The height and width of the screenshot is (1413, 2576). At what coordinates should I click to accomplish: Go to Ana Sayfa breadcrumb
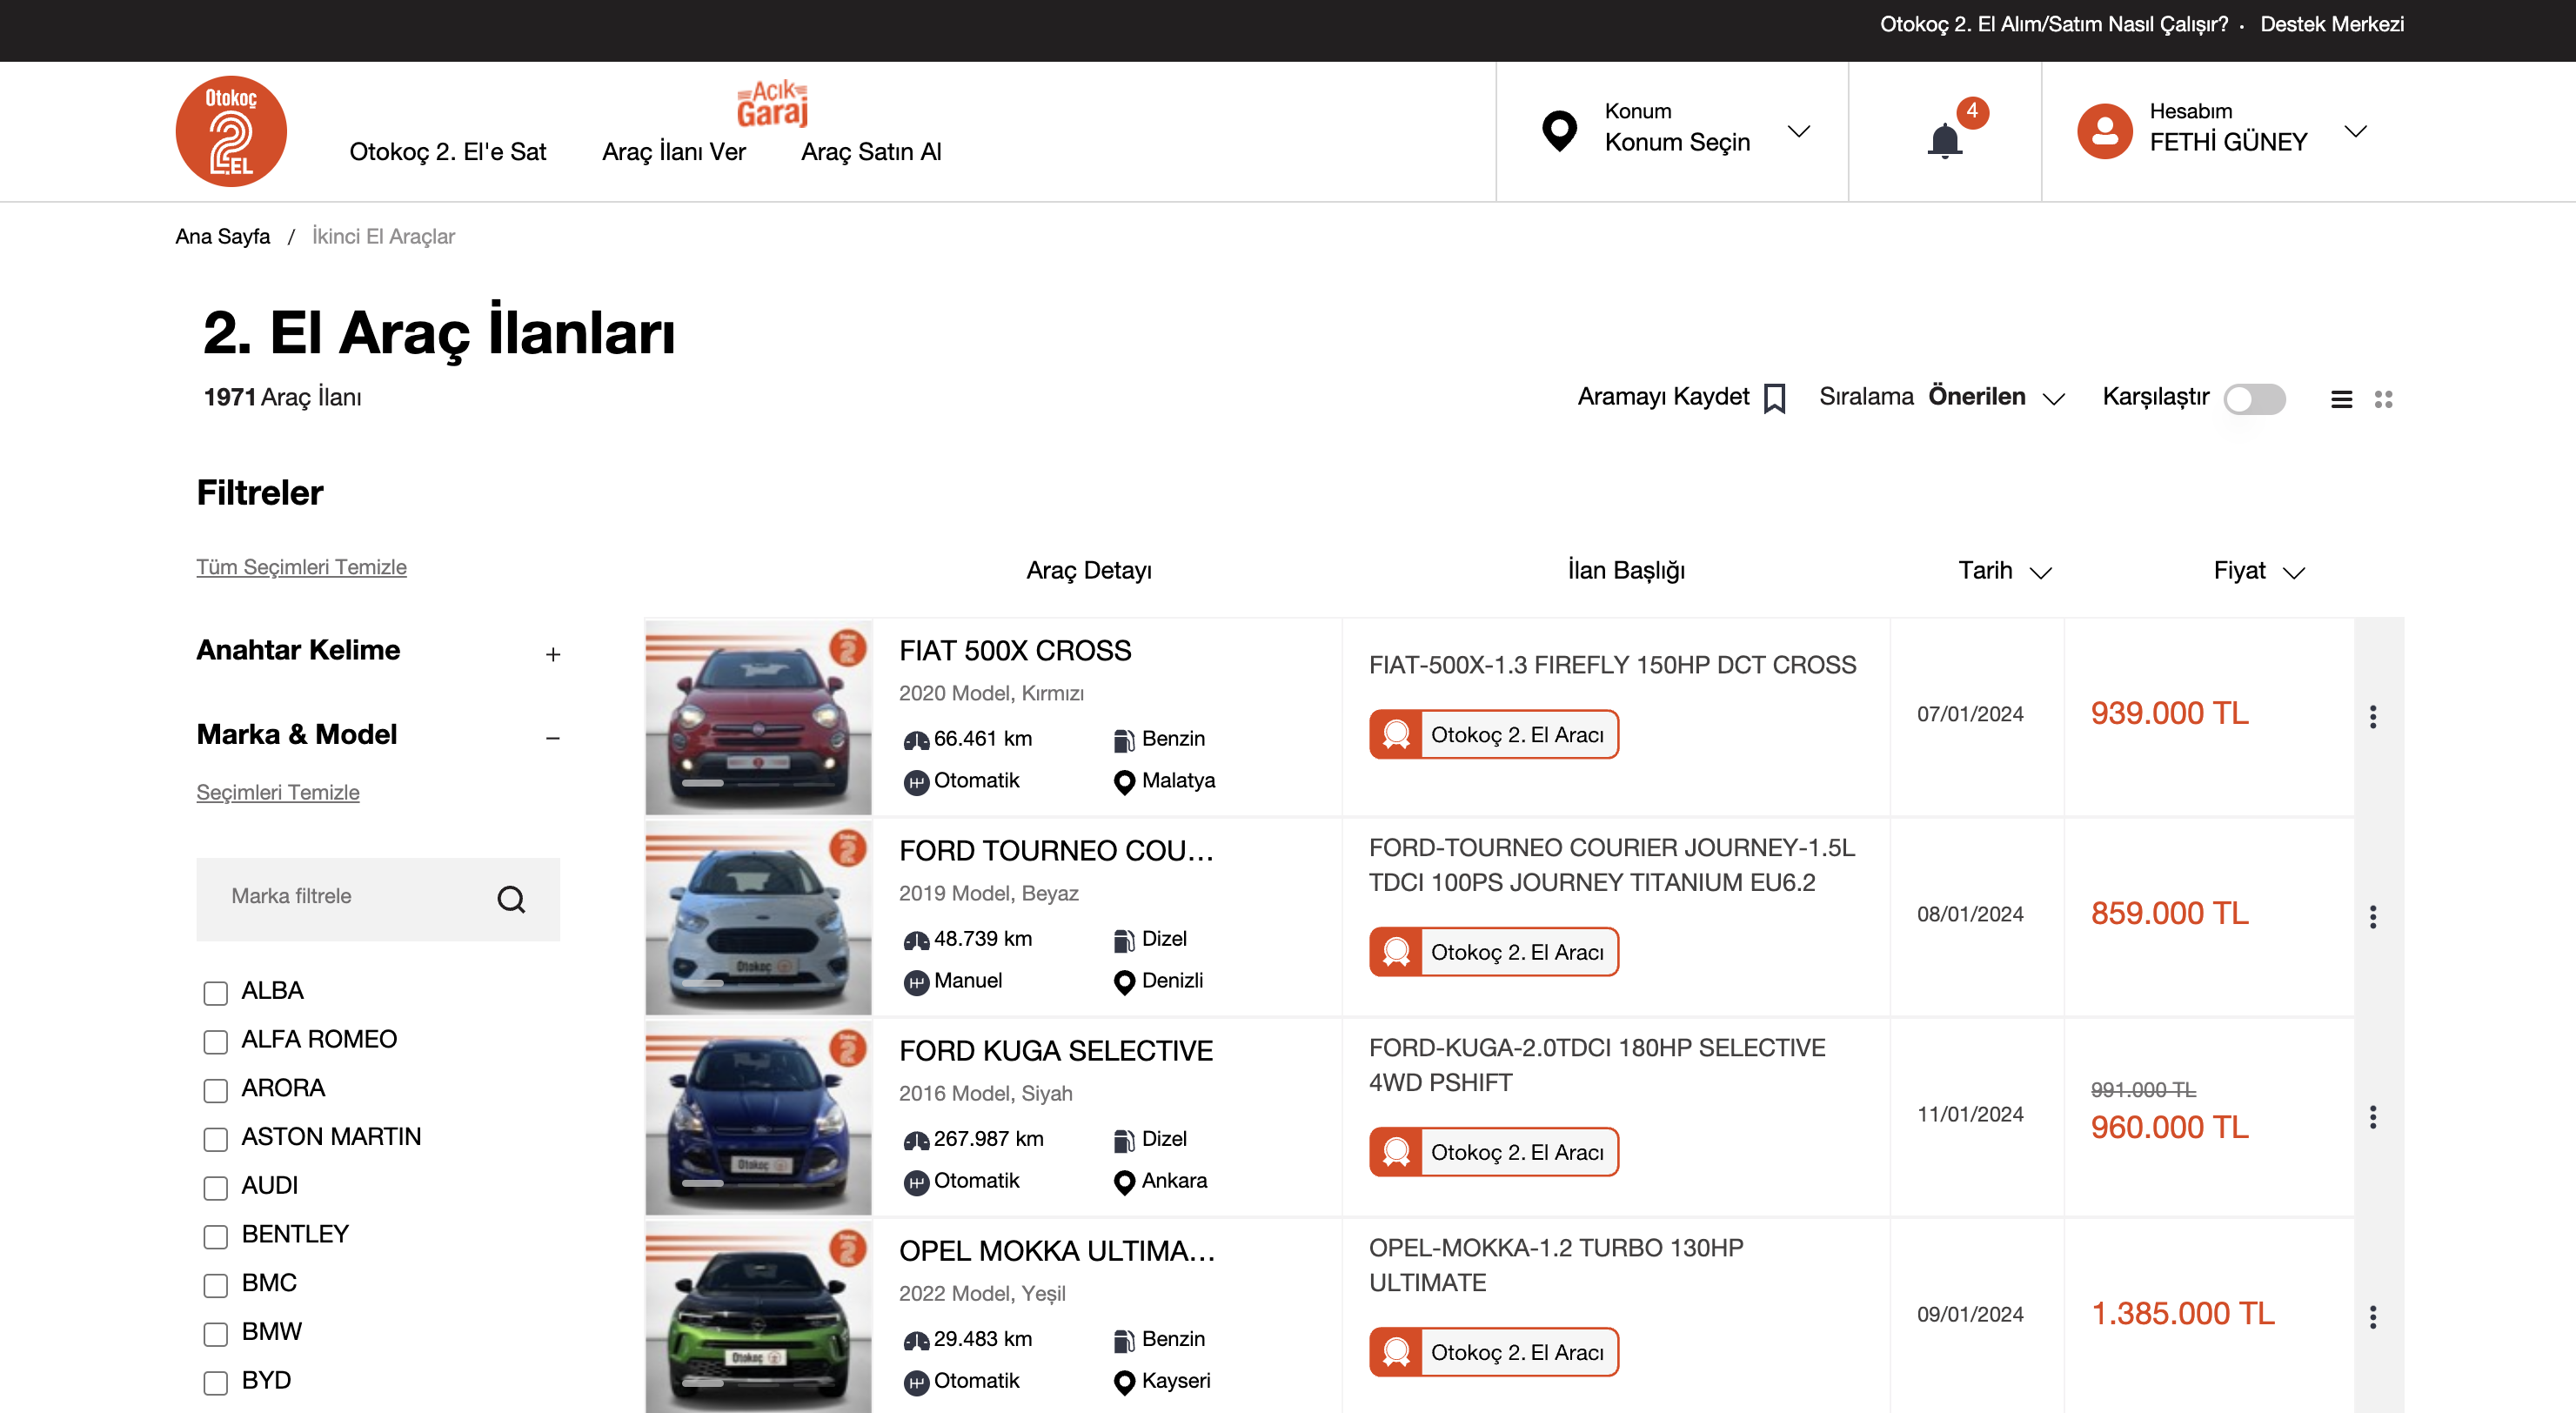(223, 236)
